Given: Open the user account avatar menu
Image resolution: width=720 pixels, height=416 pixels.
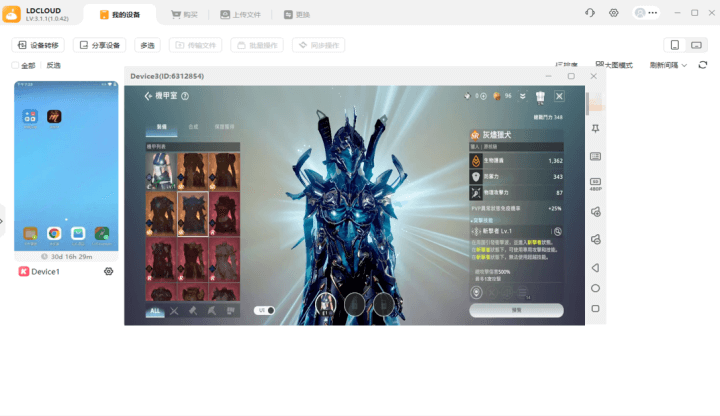Looking at the screenshot, I should (x=646, y=13).
